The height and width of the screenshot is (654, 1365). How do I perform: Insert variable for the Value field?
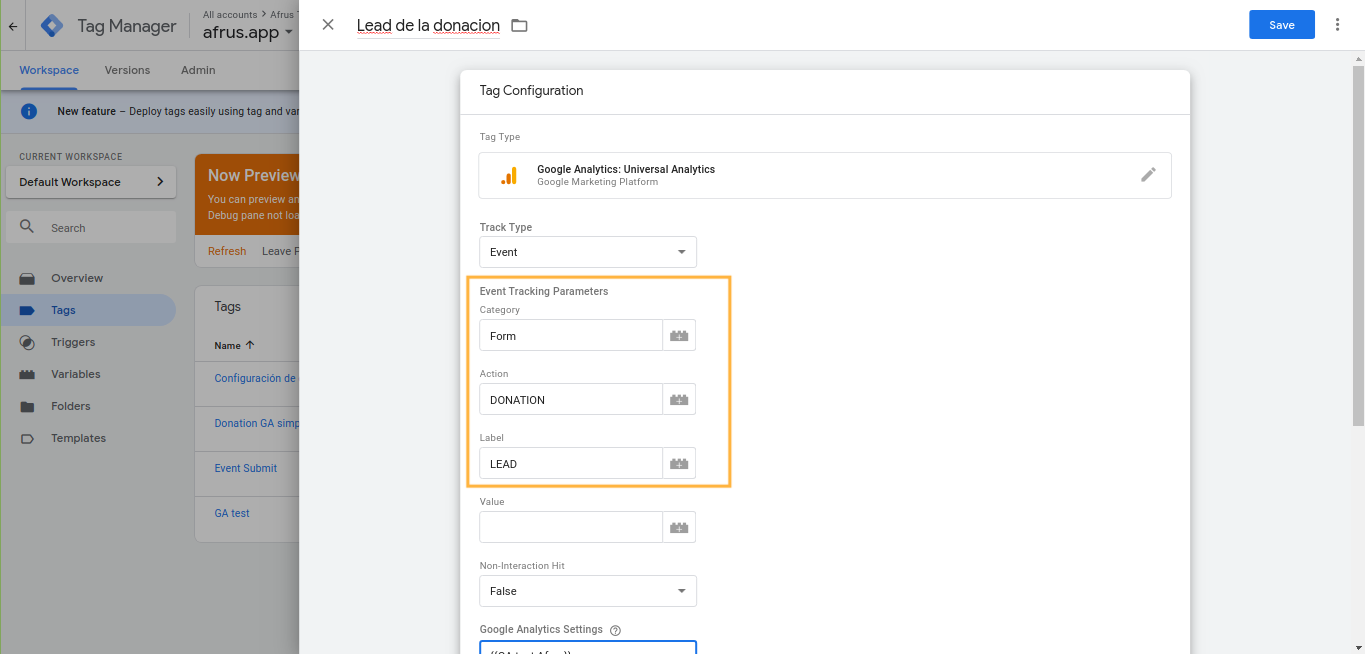[x=679, y=528]
